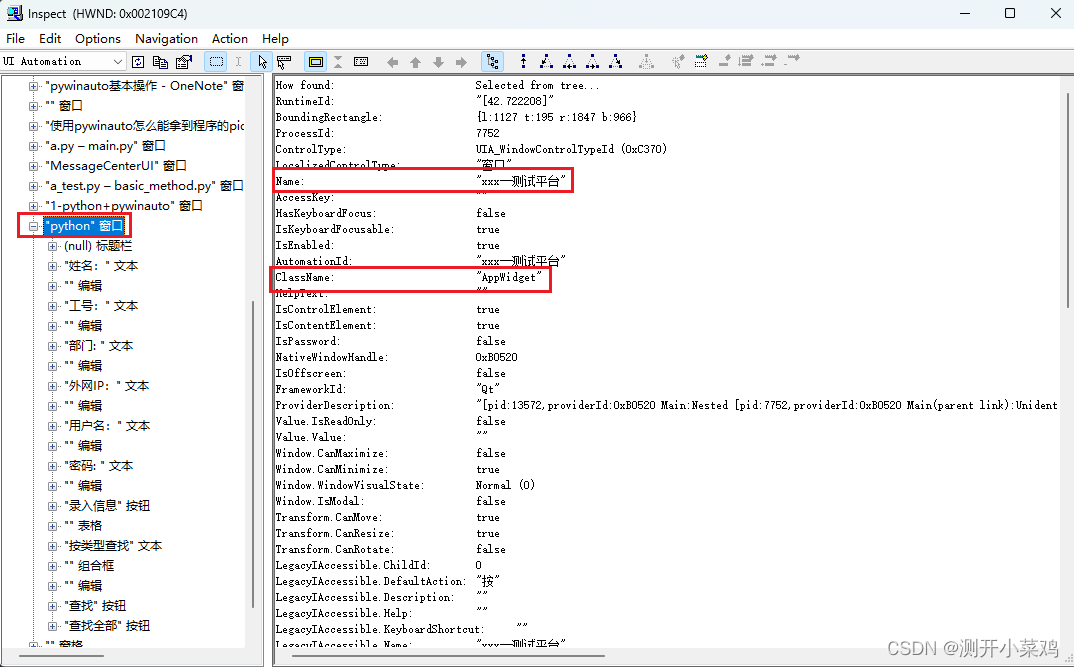Open the File menu
The image size is (1074, 667).
pyautogui.click(x=15, y=39)
